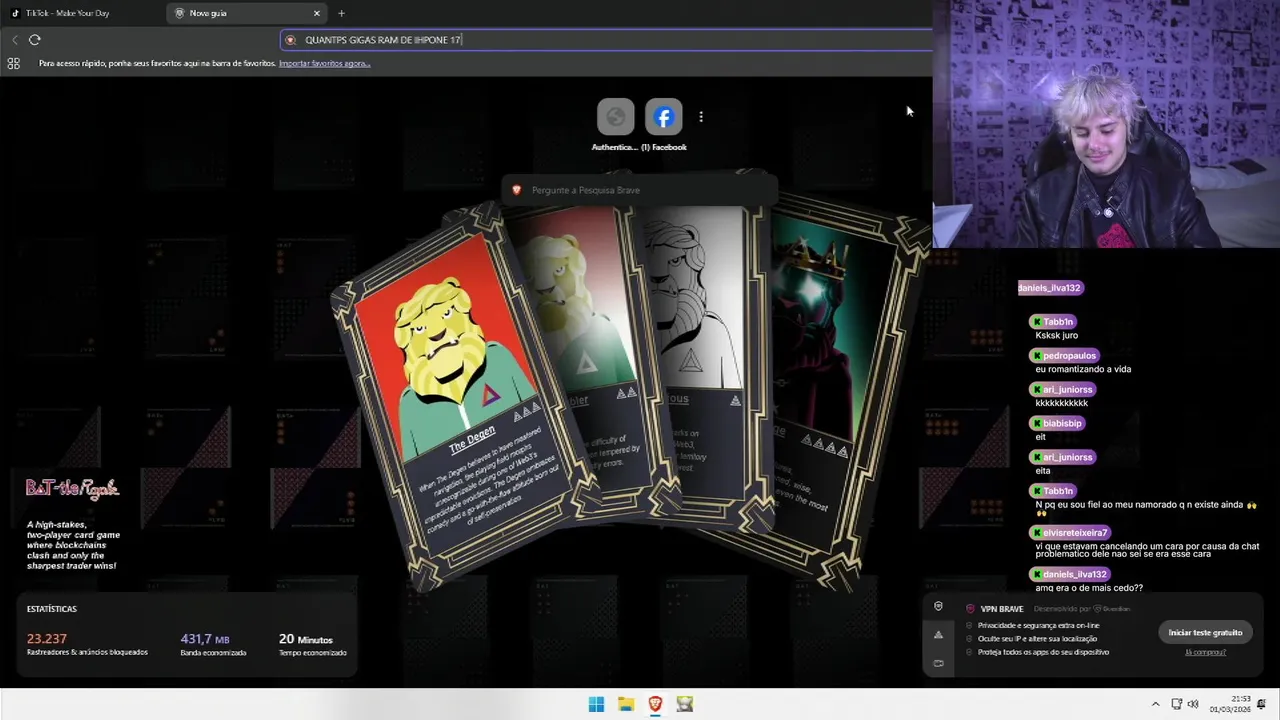1280x720 pixels.
Task: Reload the page with the refresh icon
Action: [35, 40]
